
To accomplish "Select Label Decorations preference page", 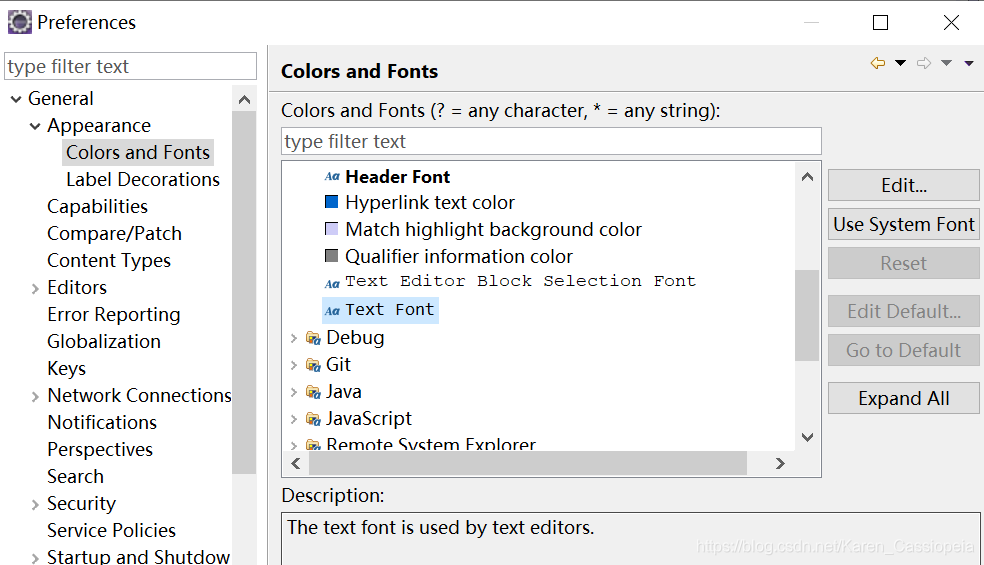I will (x=143, y=180).
